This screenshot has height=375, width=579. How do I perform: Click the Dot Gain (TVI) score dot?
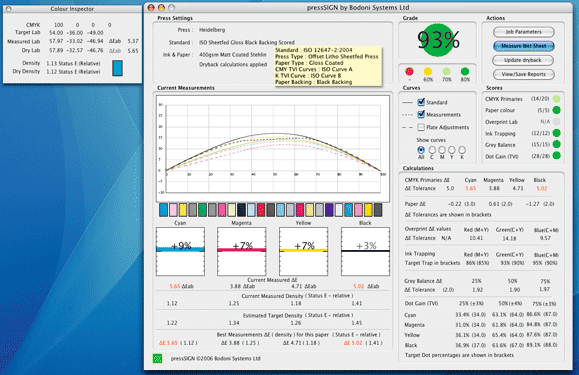[556, 156]
